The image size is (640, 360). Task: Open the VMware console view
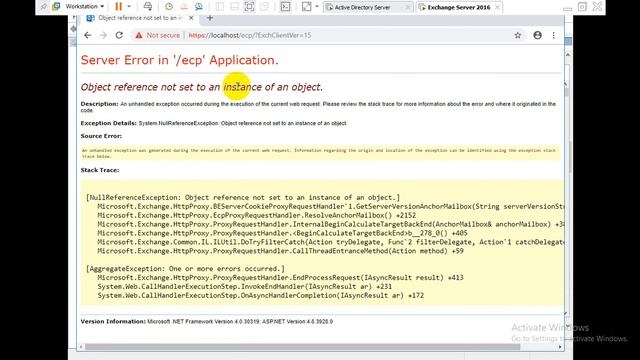(285, 7)
